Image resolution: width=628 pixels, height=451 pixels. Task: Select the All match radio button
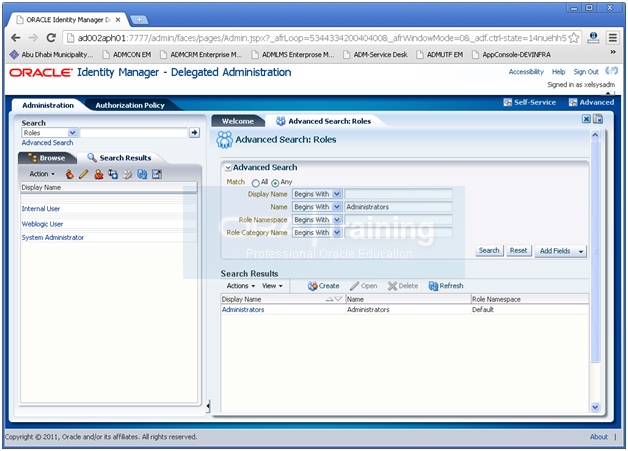pos(256,183)
